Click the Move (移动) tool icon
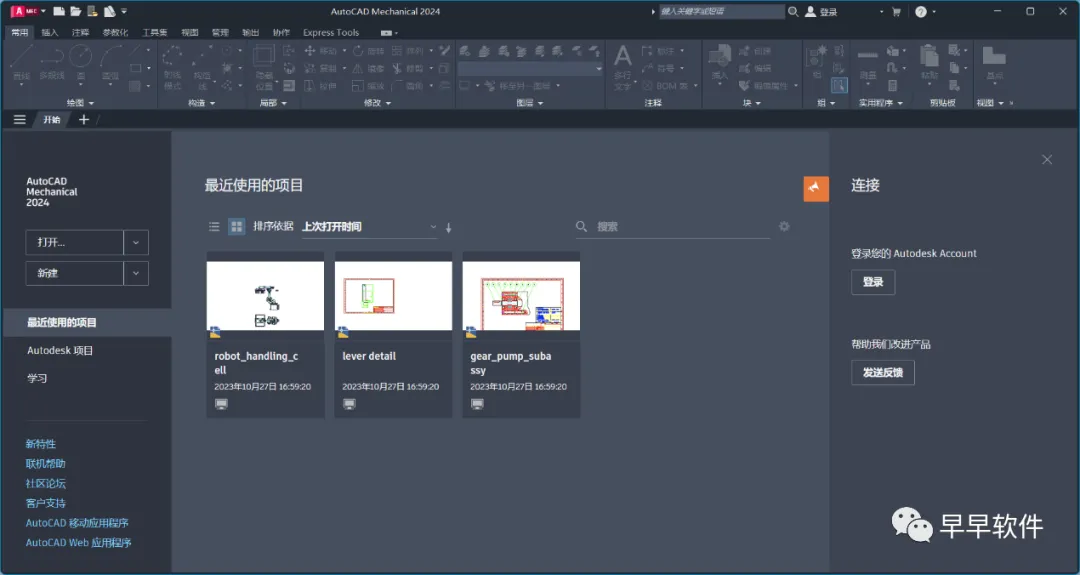The height and width of the screenshot is (575, 1080). [x=310, y=51]
